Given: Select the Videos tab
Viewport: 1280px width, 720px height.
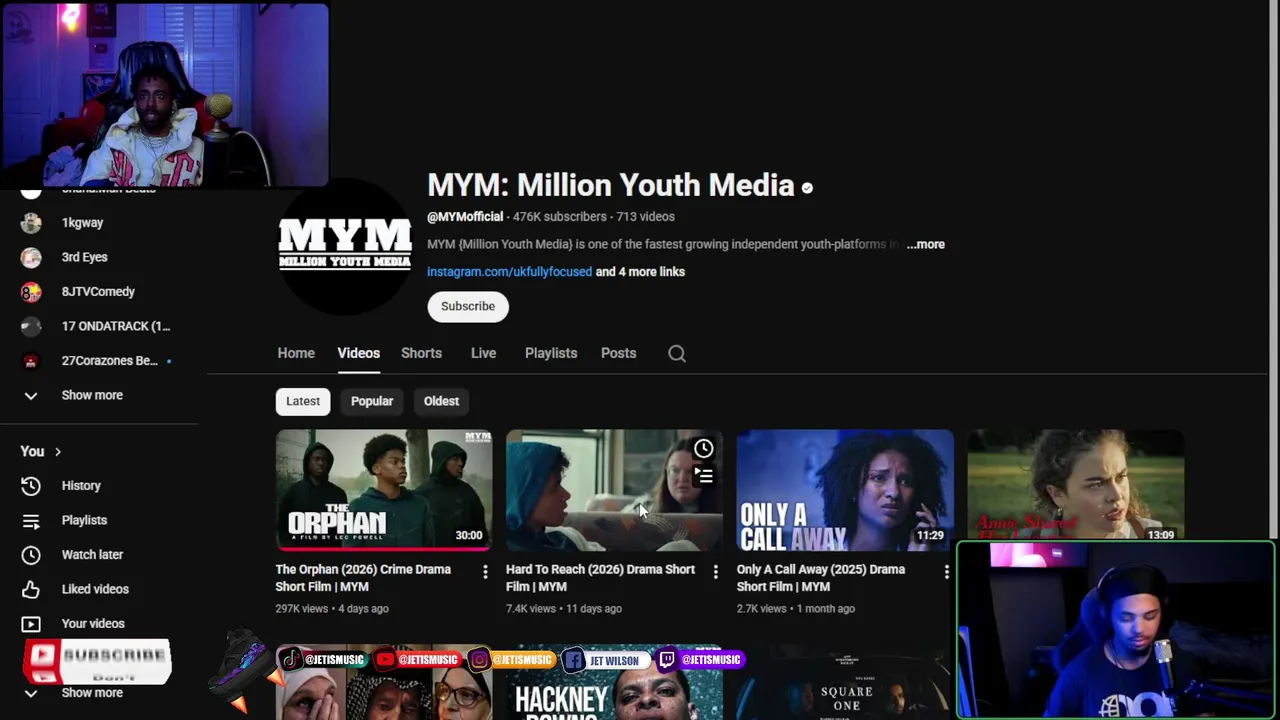Looking at the screenshot, I should click(x=358, y=353).
